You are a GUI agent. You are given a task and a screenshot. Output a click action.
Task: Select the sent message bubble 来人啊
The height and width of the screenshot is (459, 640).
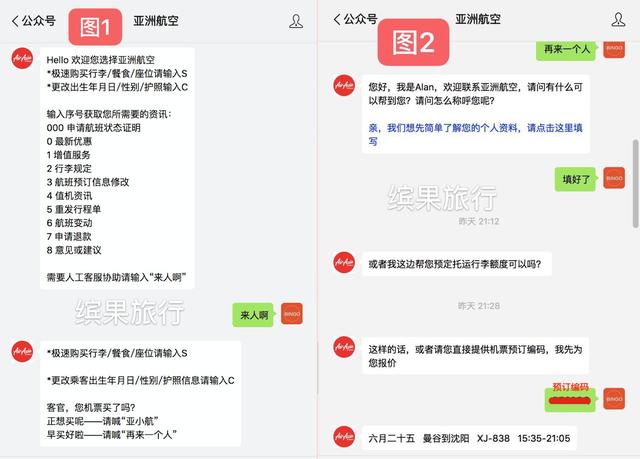(x=254, y=315)
